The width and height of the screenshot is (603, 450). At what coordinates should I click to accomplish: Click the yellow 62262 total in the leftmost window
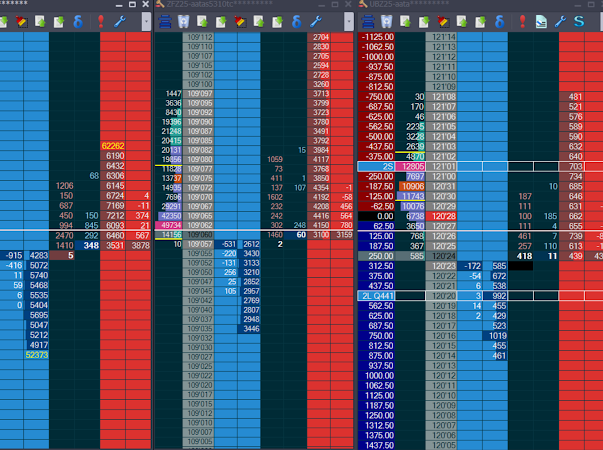113,146
